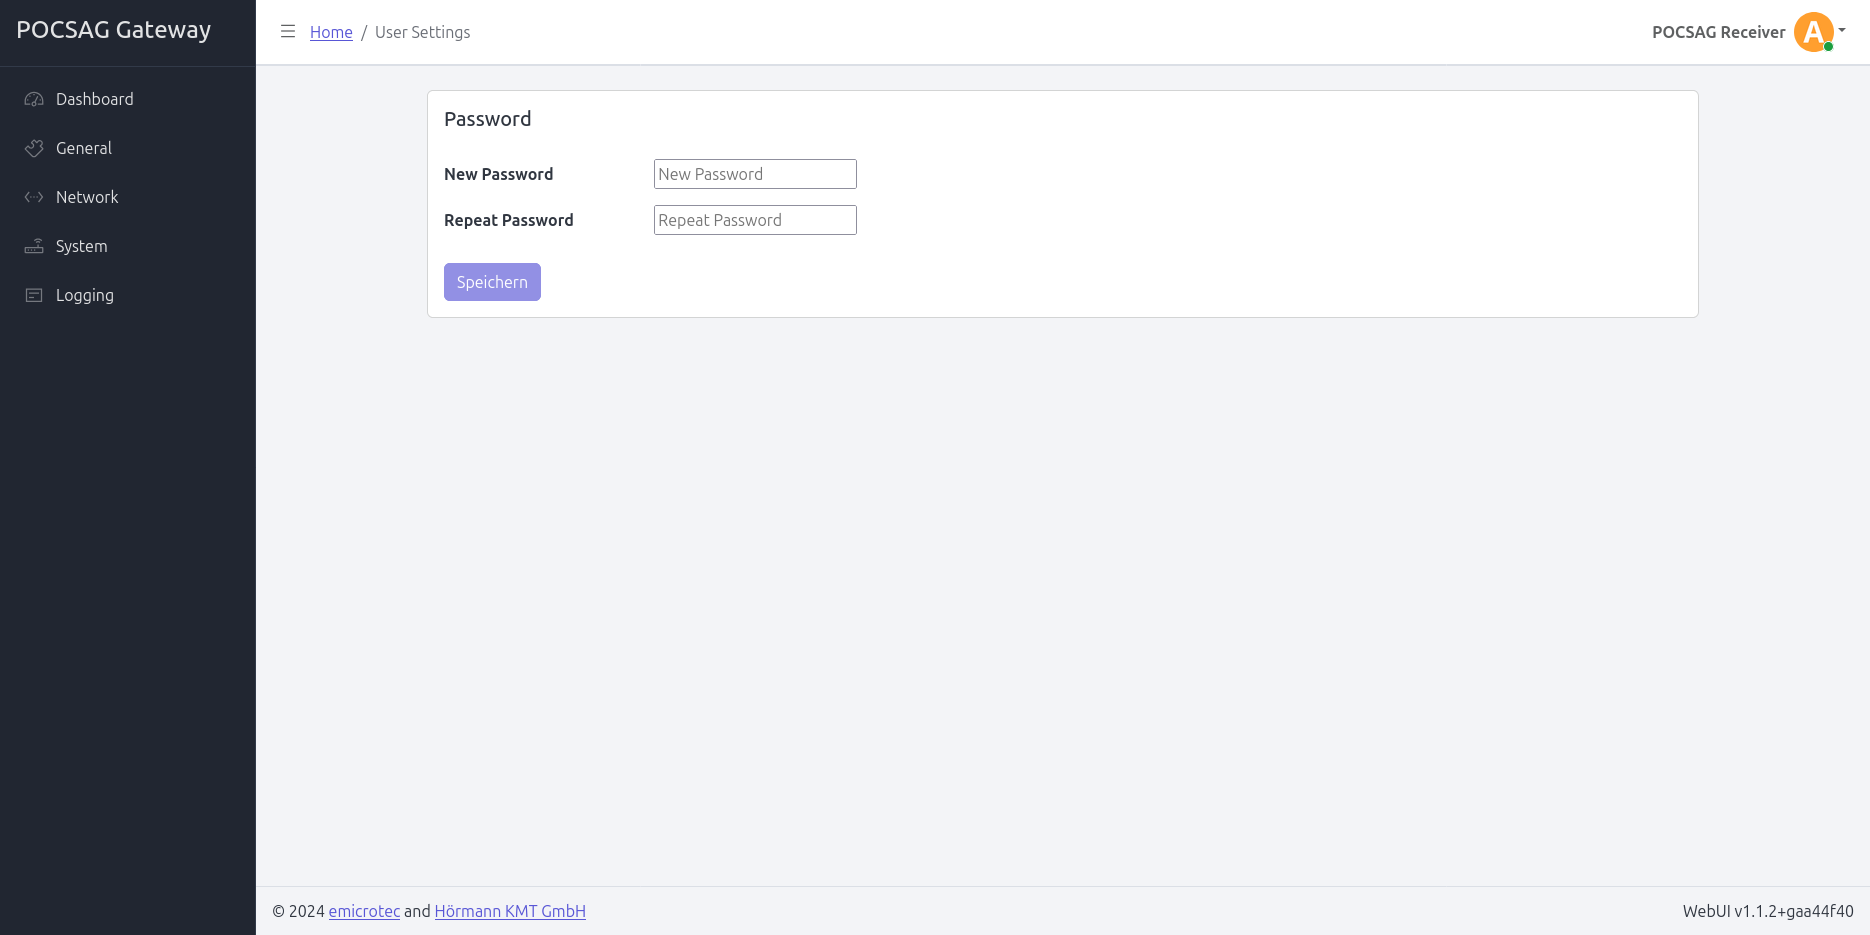Select the Network text in sidebar

click(x=87, y=197)
